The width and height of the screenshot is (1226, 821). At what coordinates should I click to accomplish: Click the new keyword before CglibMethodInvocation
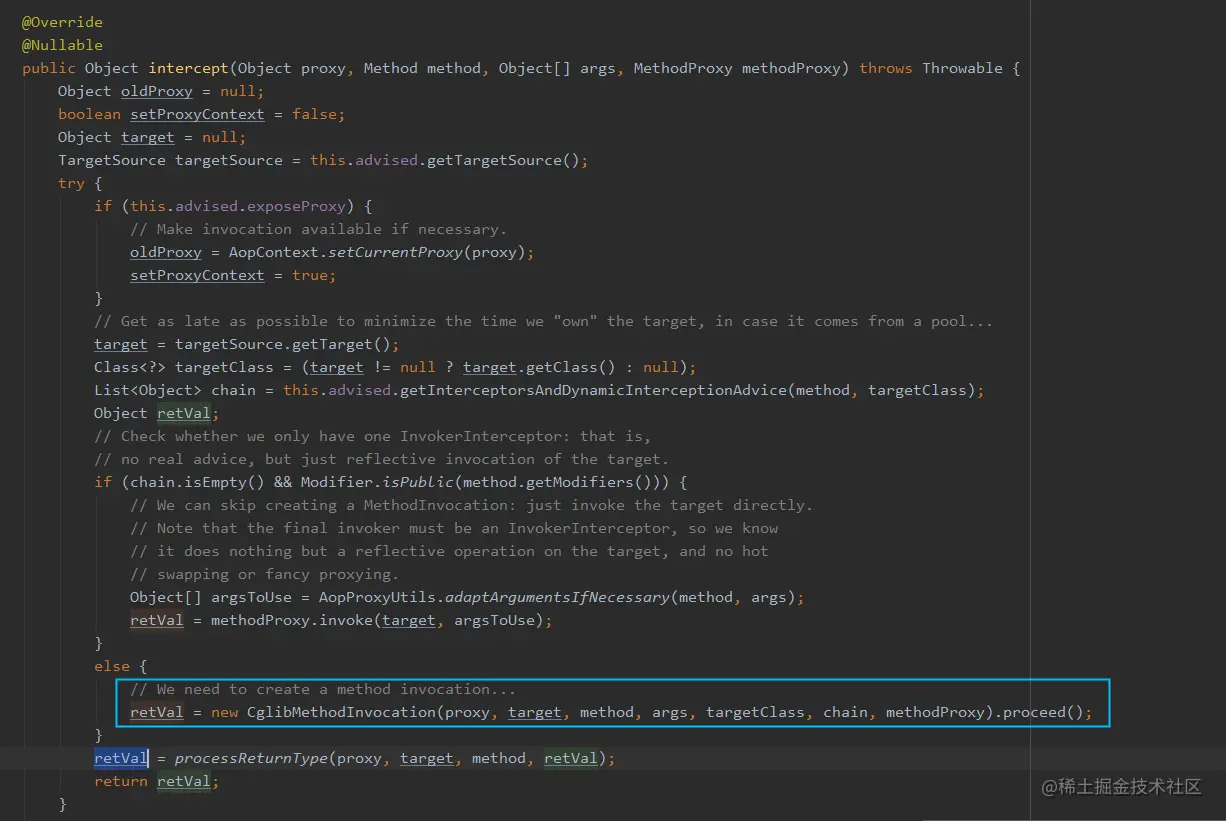(224, 712)
